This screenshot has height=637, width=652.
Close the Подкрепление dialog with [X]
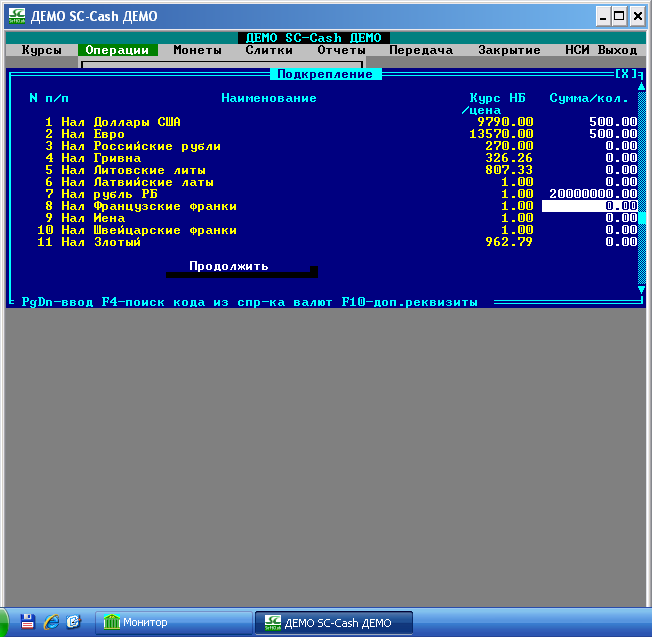[626, 74]
